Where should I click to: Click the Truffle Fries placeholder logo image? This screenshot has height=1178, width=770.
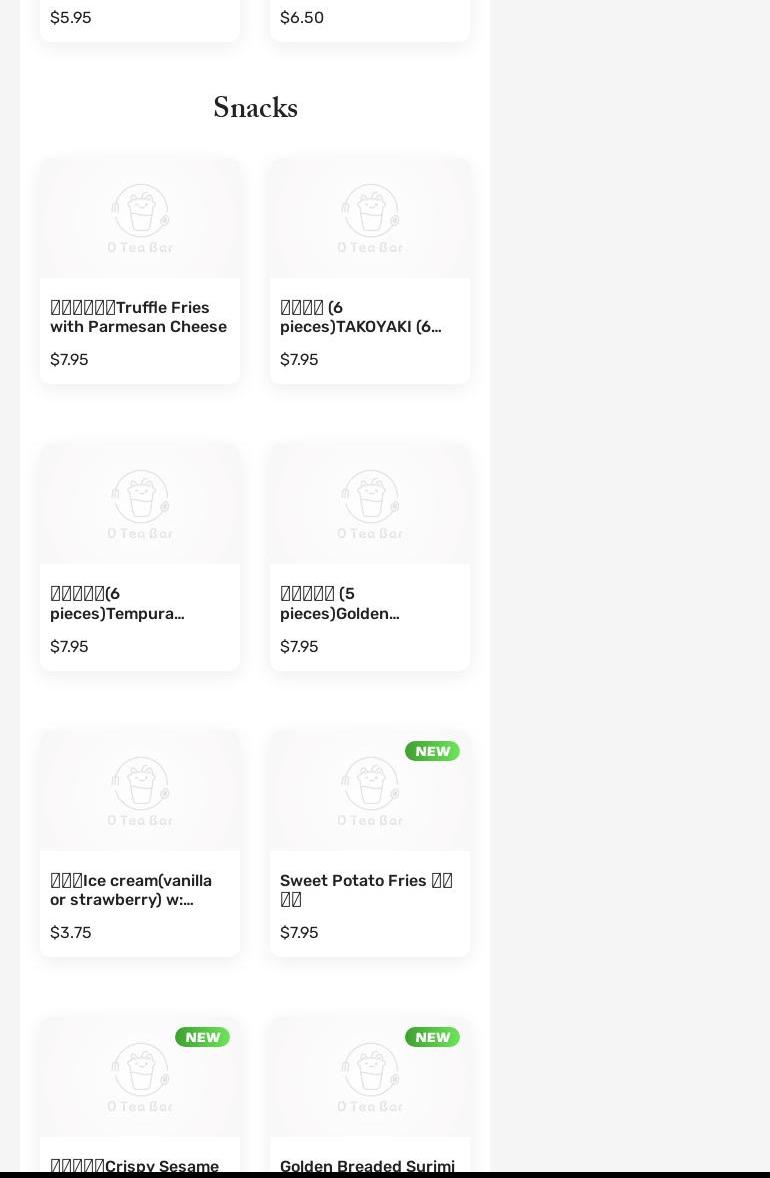coord(140,218)
